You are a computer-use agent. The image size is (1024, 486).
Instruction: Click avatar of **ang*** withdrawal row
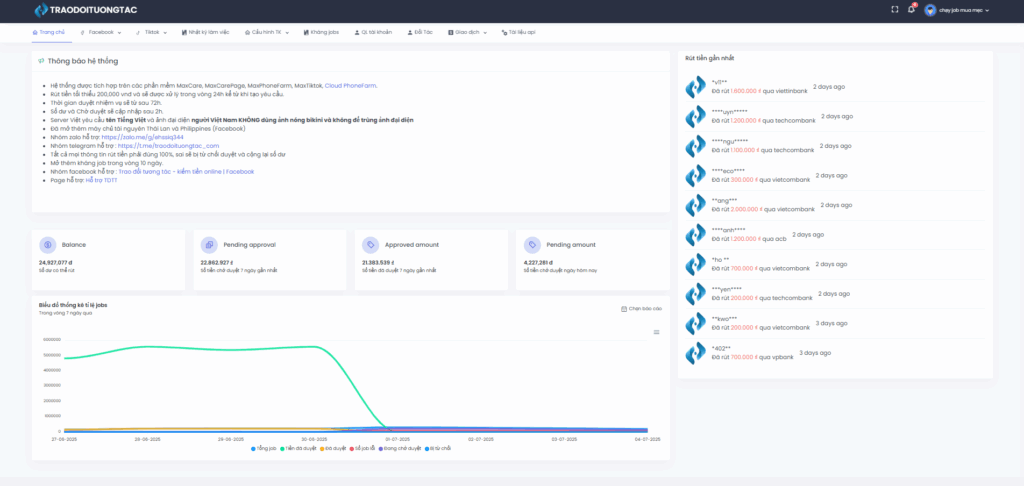(x=696, y=205)
